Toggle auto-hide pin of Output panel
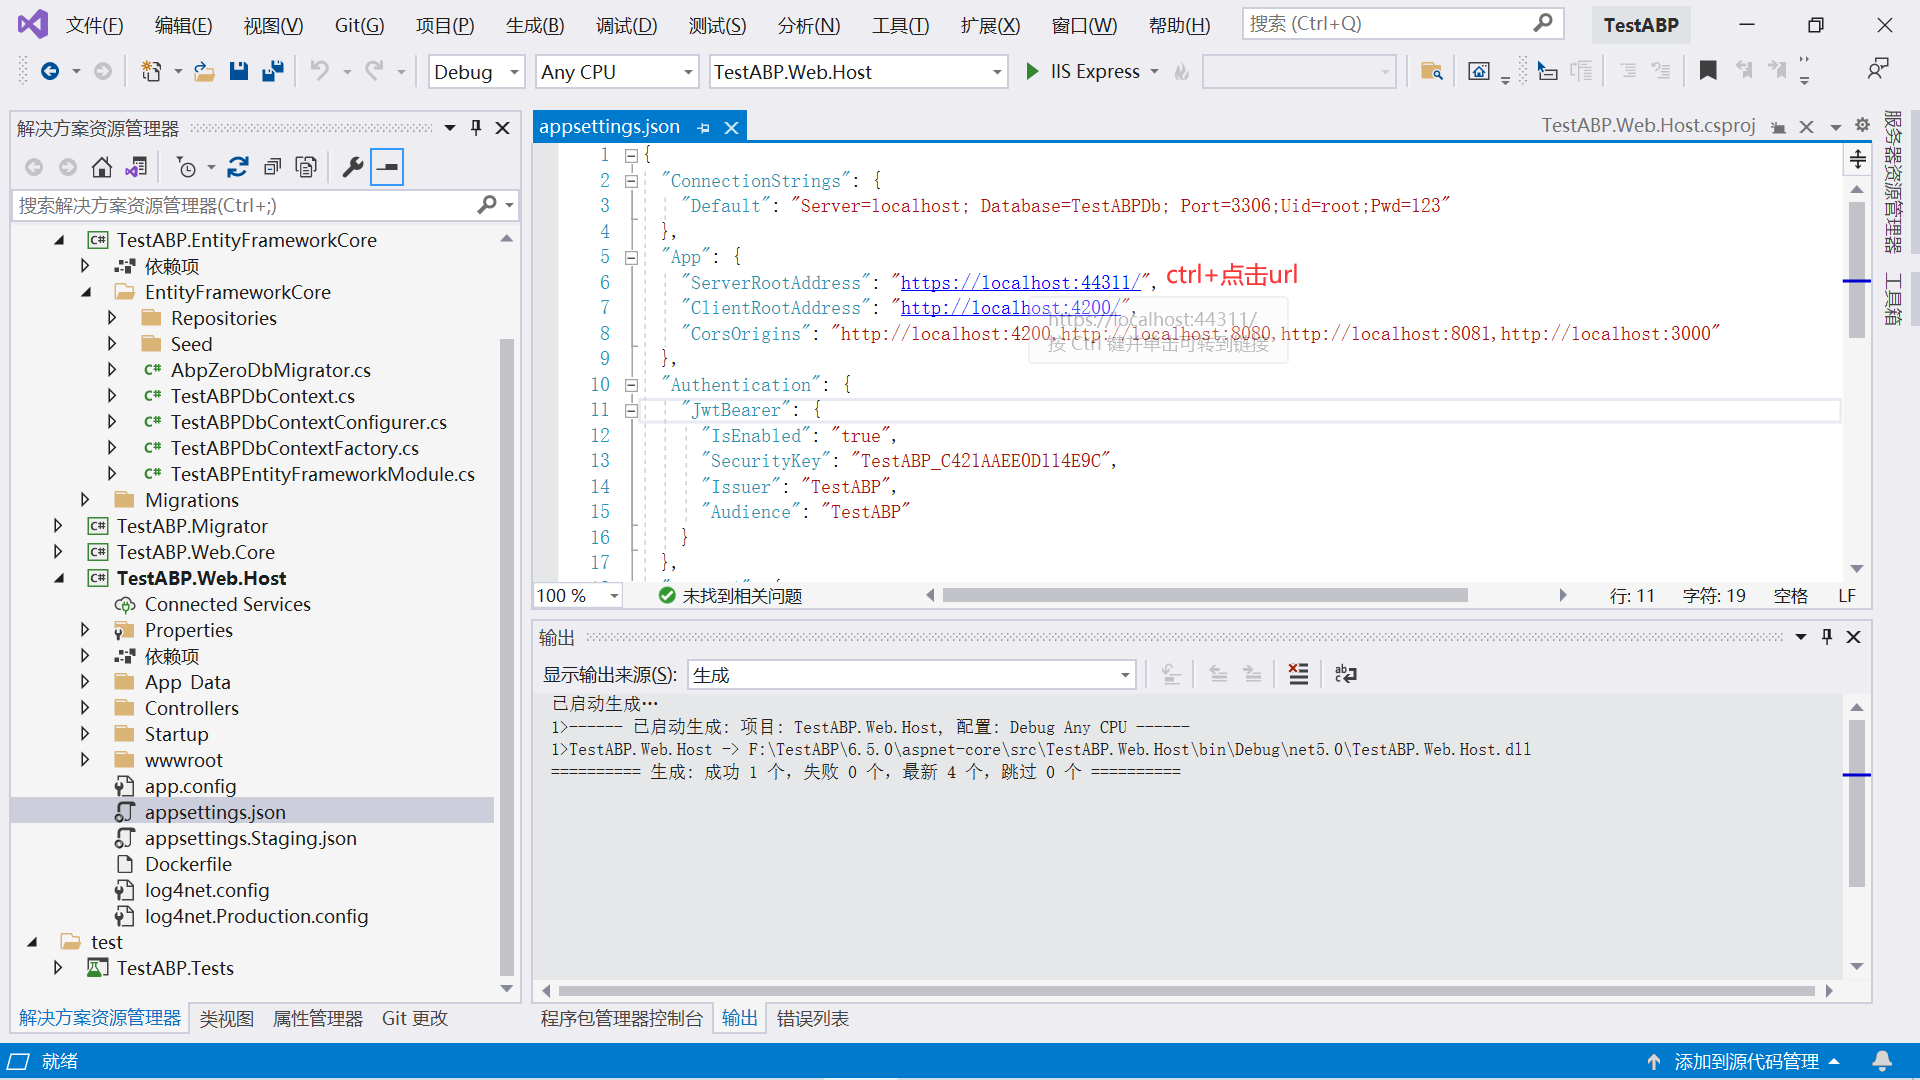Viewport: 1920px width, 1080px height. coord(1827,637)
